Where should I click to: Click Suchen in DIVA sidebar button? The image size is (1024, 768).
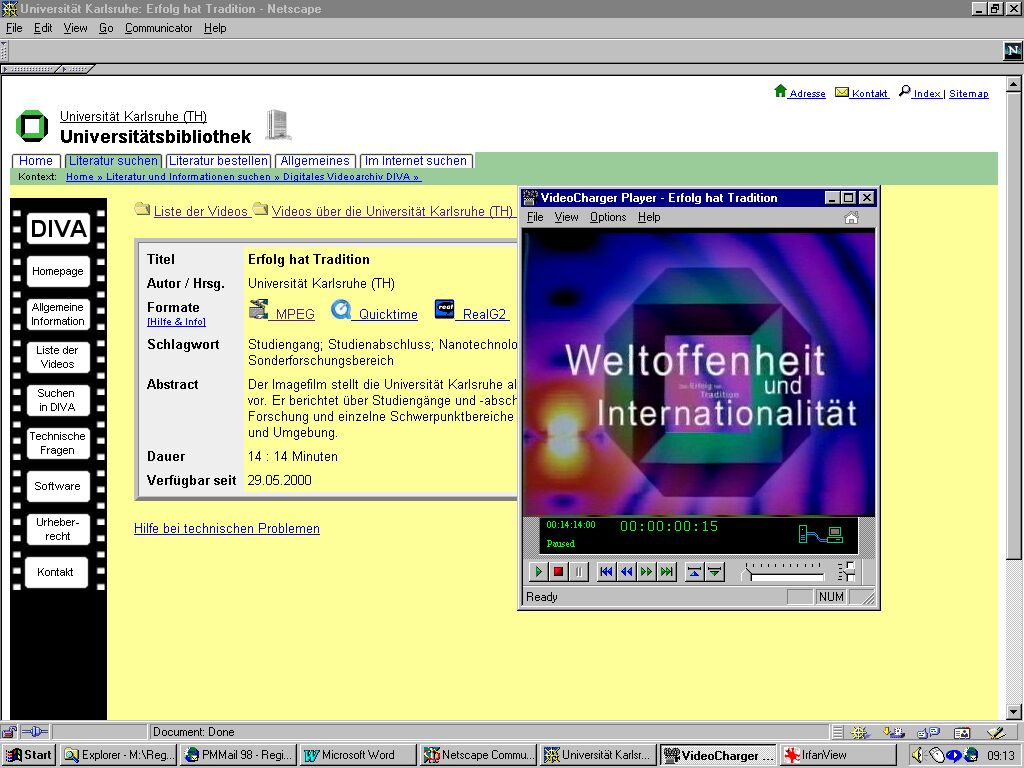[57, 400]
